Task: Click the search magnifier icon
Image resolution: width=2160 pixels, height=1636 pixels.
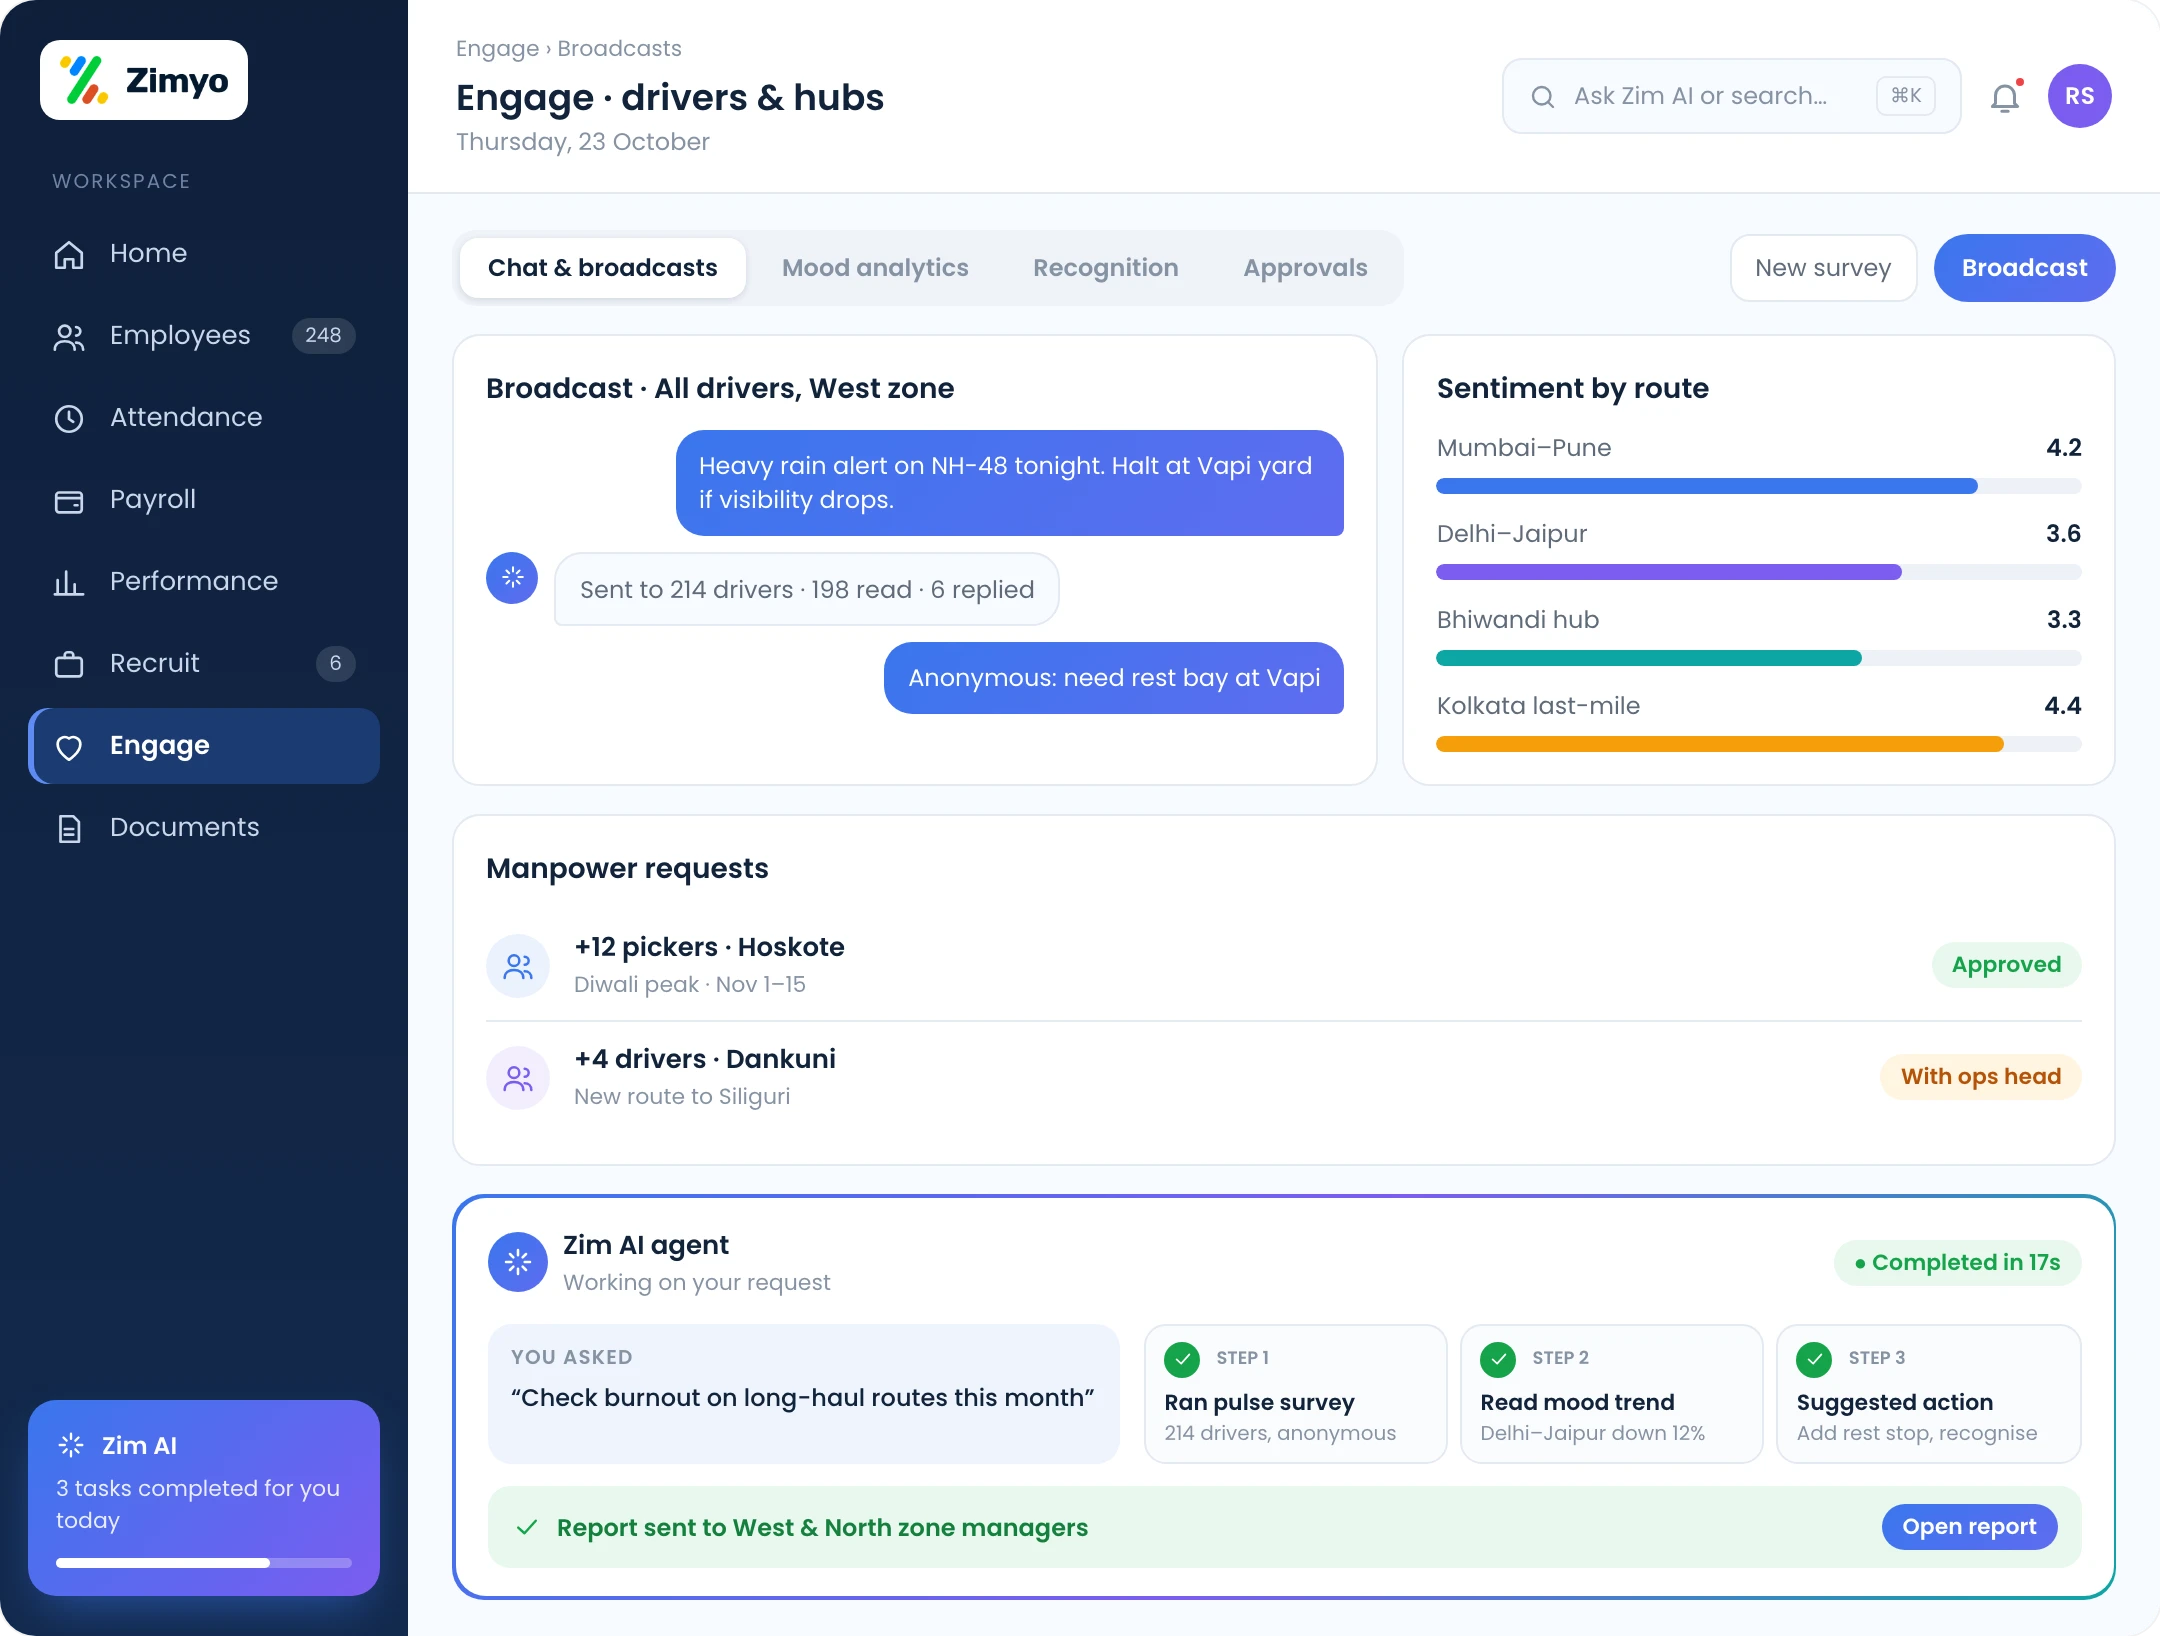Action: (x=1543, y=96)
